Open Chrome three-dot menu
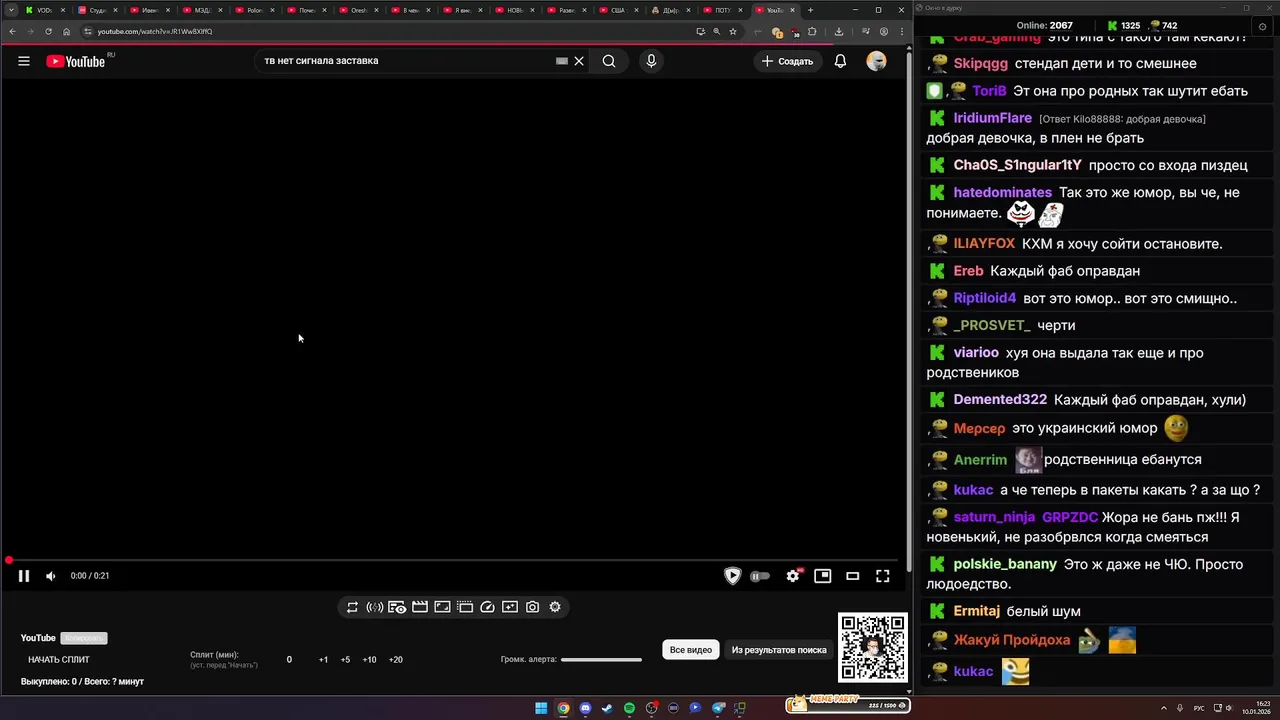The height and width of the screenshot is (720, 1280). click(902, 31)
